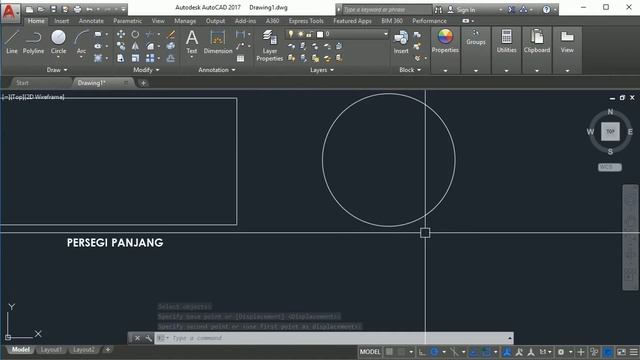
Task: Select the Mirror tool
Action: pos(135,46)
